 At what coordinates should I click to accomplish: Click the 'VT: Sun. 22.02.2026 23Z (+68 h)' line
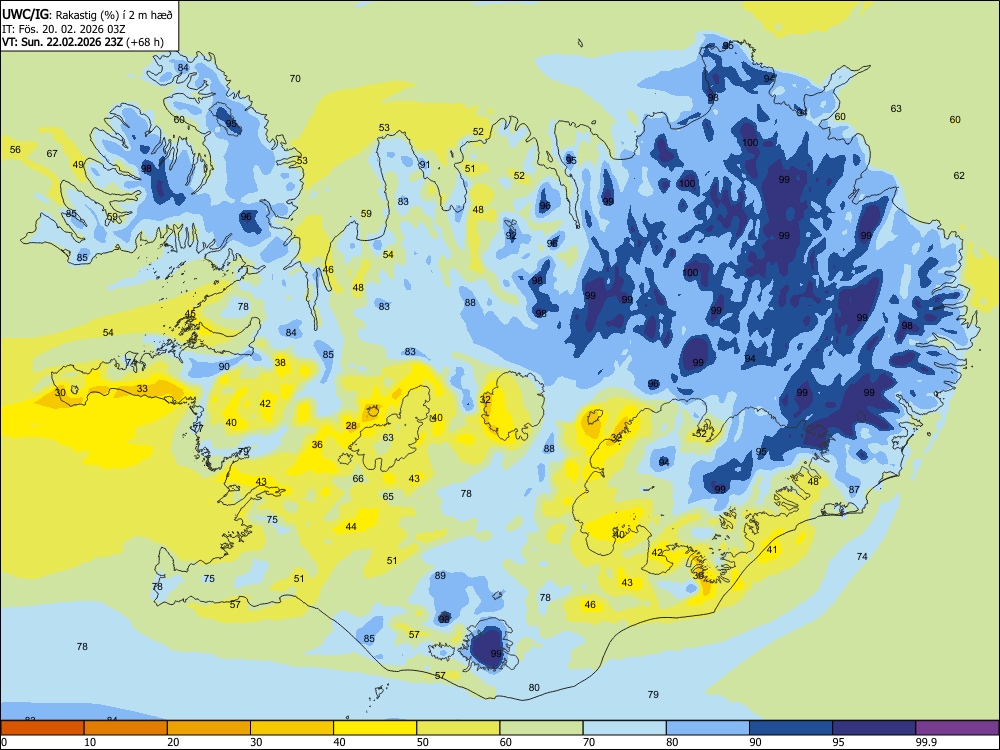pos(83,42)
